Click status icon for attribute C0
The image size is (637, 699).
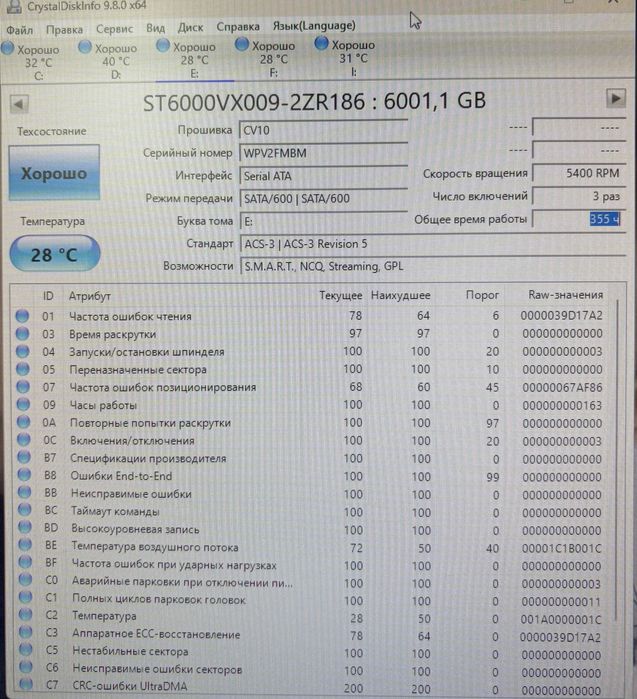[x=25, y=580]
